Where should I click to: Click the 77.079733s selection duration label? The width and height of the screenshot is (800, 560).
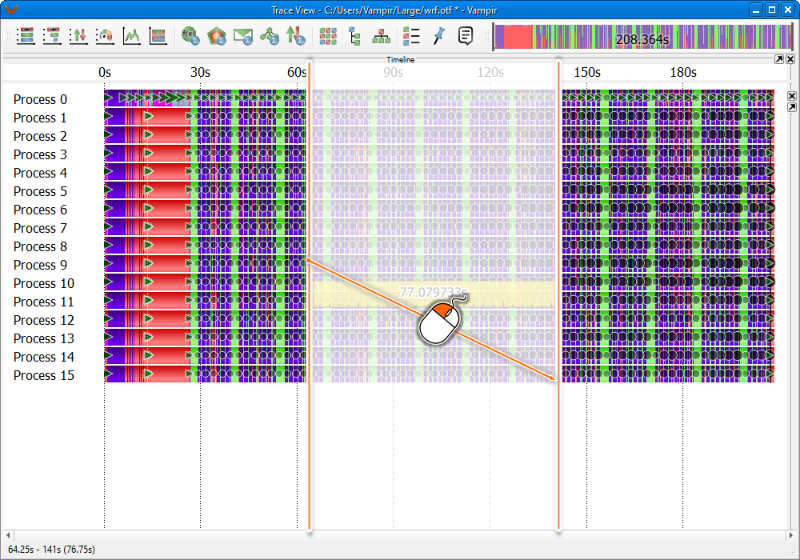pos(433,292)
